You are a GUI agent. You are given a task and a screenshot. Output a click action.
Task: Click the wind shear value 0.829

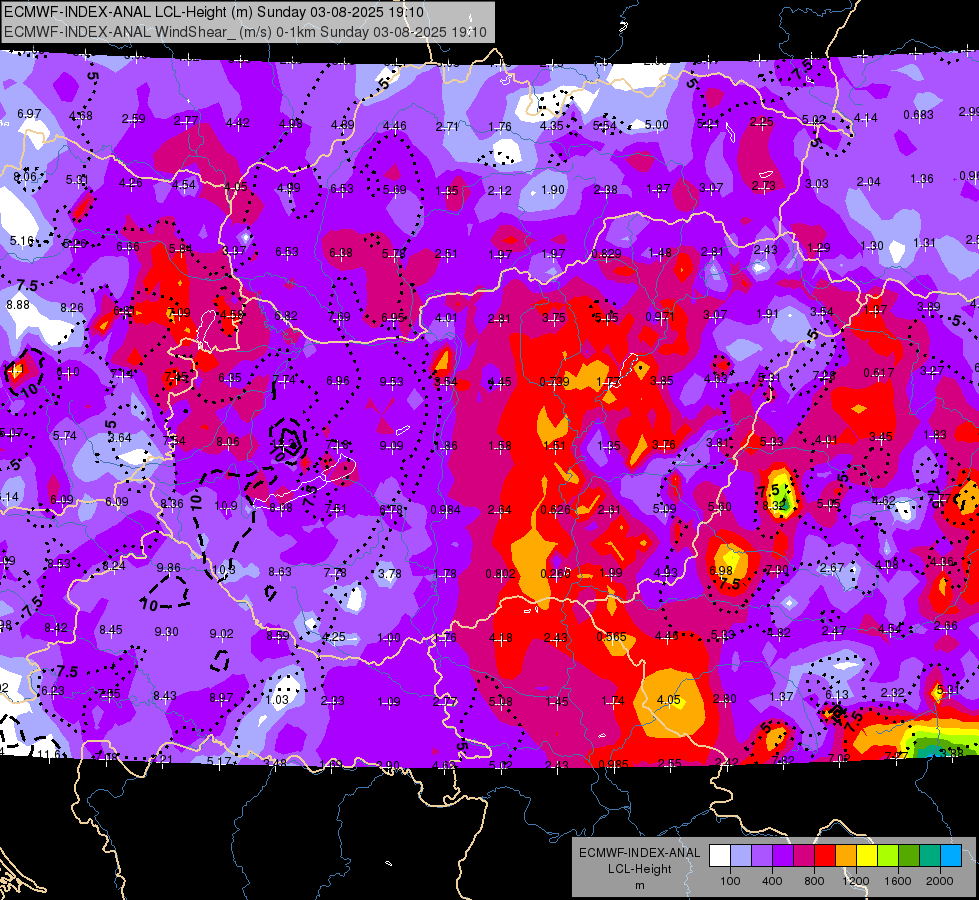point(606,254)
